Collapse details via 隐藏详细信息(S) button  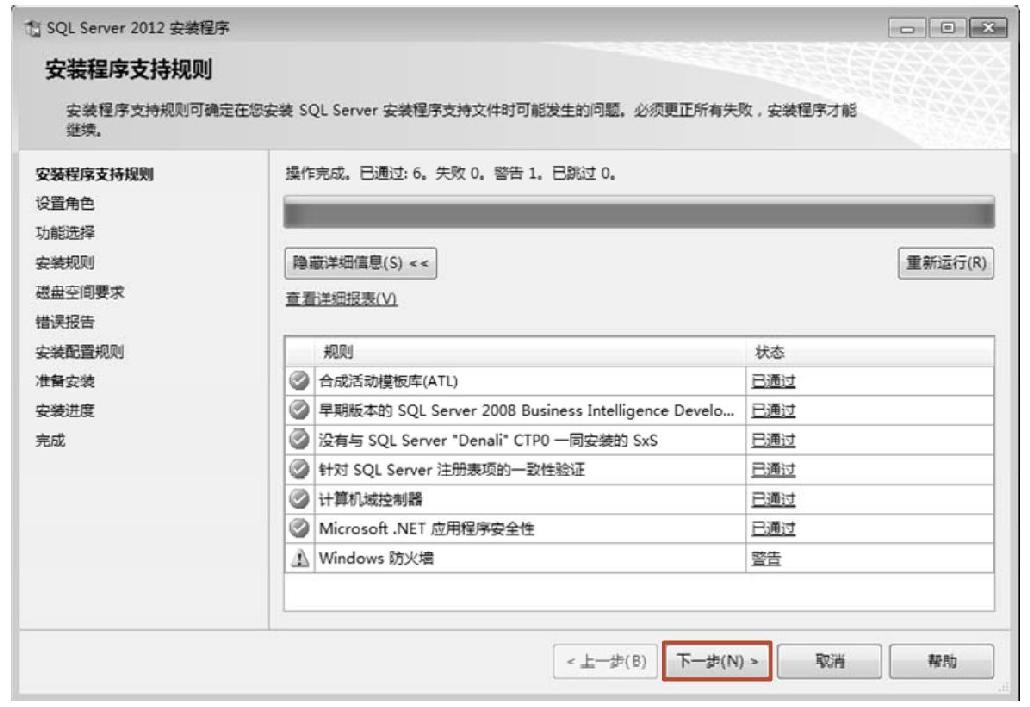click(x=361, y=263)
